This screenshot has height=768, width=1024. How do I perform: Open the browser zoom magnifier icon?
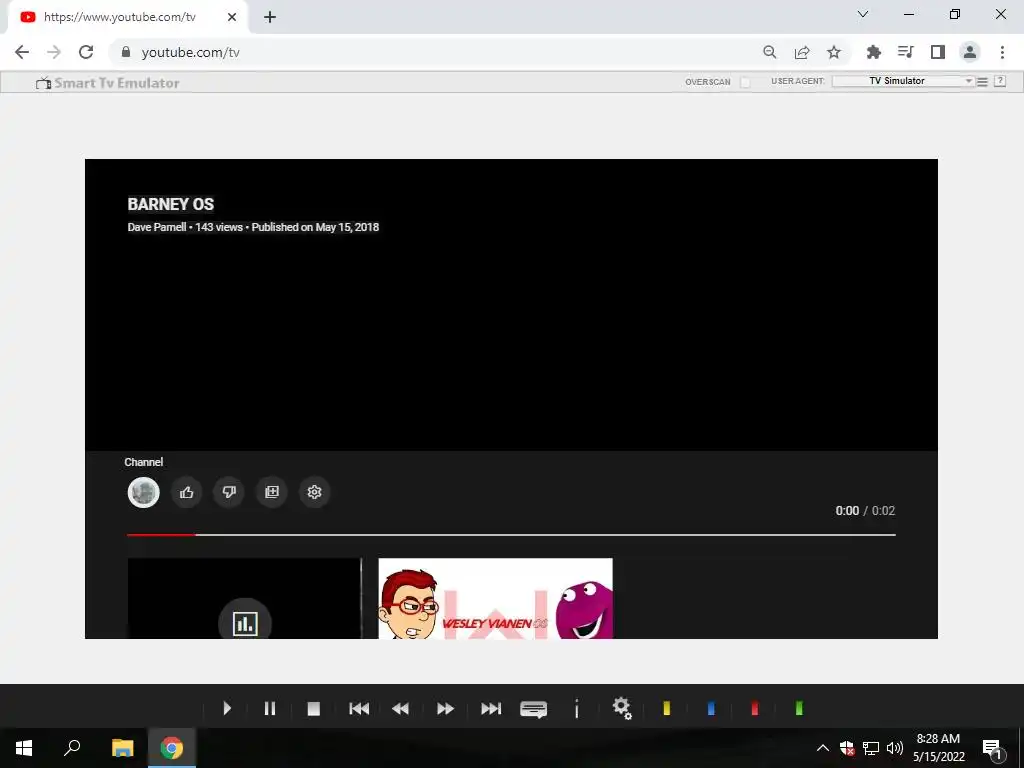(770, 52)
